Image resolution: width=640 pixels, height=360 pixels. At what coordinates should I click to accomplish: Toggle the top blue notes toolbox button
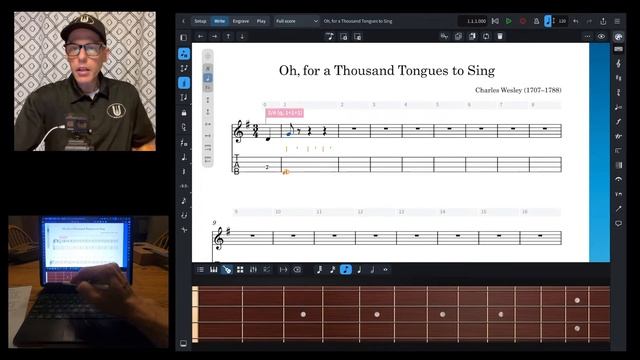(x=184, y=53)
